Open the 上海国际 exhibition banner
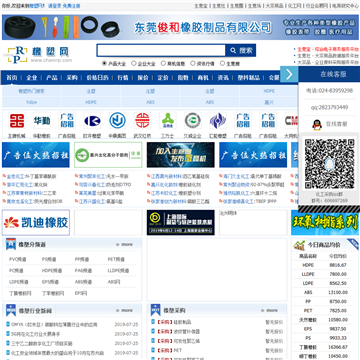This screenshot has width=360, height=360. (181, 222)
